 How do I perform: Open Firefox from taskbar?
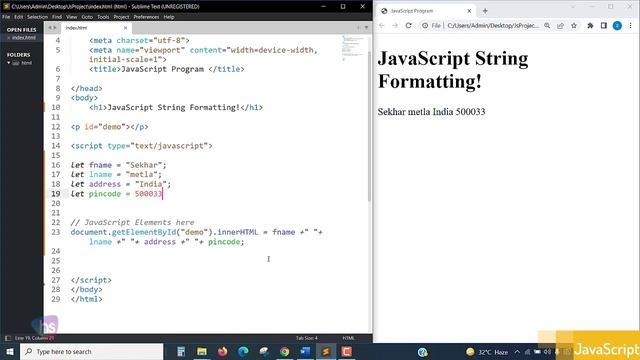coord(222,351)
